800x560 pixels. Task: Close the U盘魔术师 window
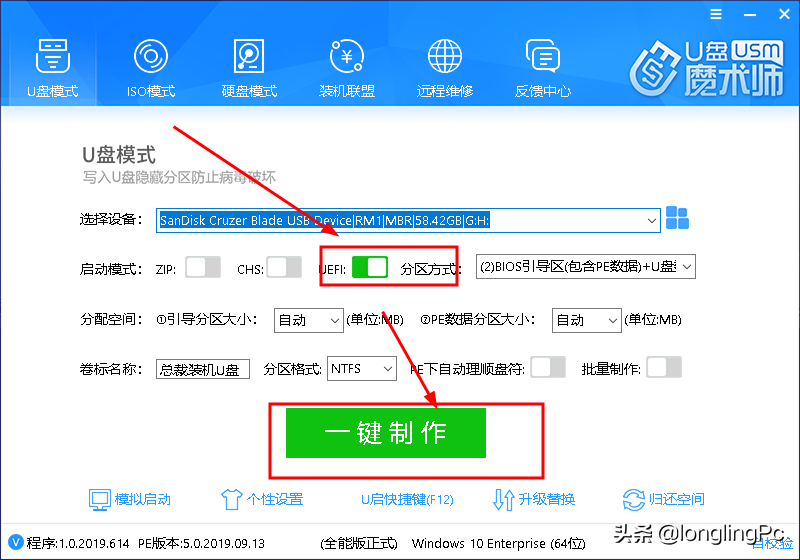point(784,14)
